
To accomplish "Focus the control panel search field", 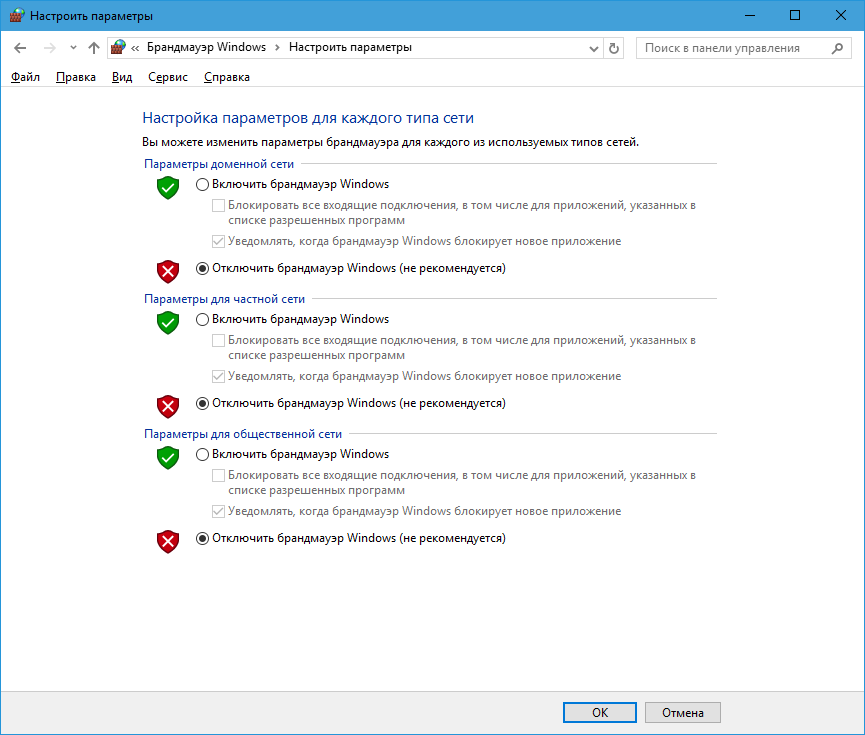I will [x=743, y=48].
